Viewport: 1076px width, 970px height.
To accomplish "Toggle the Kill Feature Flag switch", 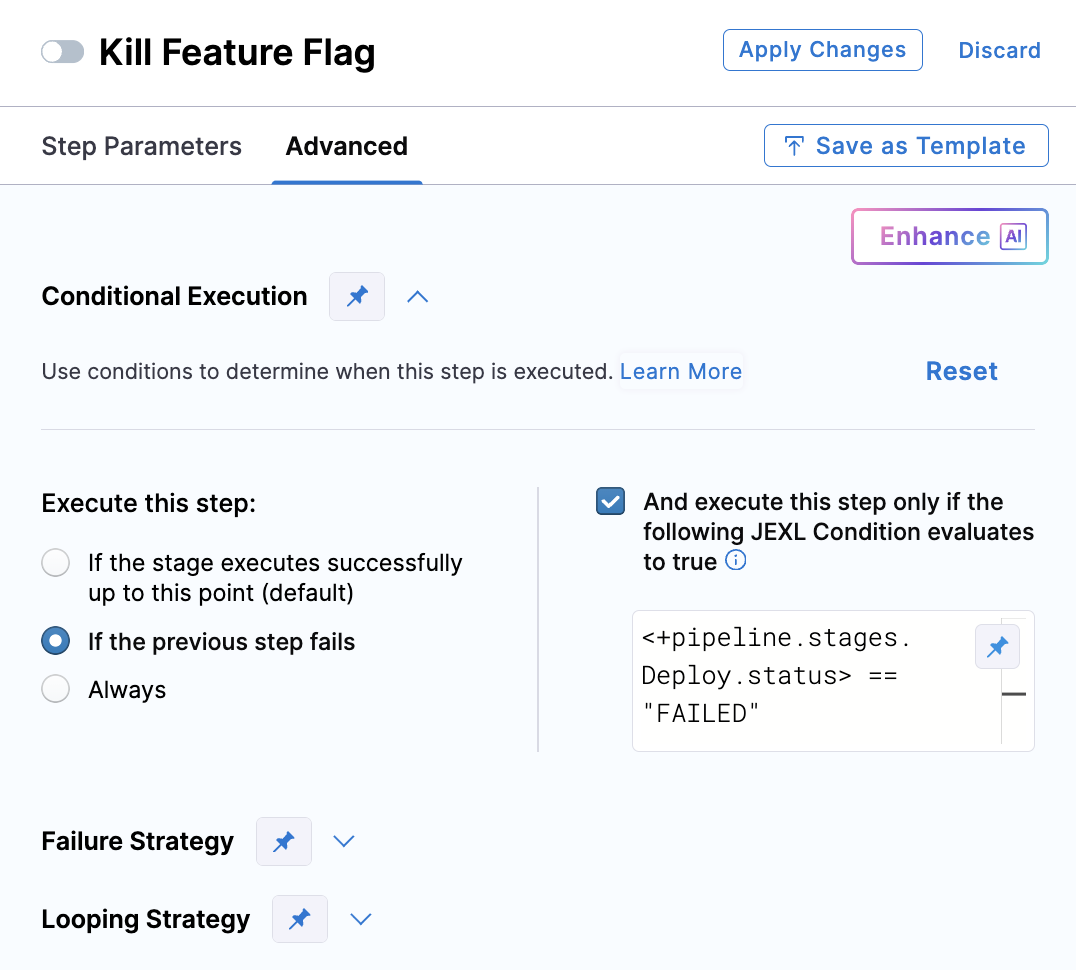I will pyautogui.click(x=62, y=52).
